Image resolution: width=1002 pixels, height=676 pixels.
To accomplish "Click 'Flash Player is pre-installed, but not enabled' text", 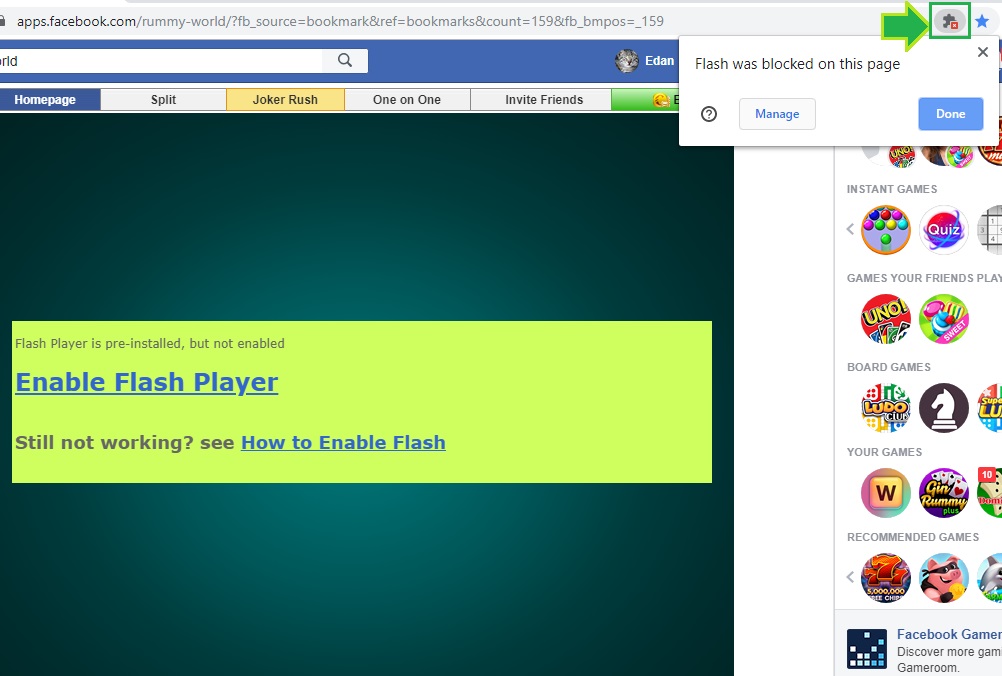I will pos(150,343).
